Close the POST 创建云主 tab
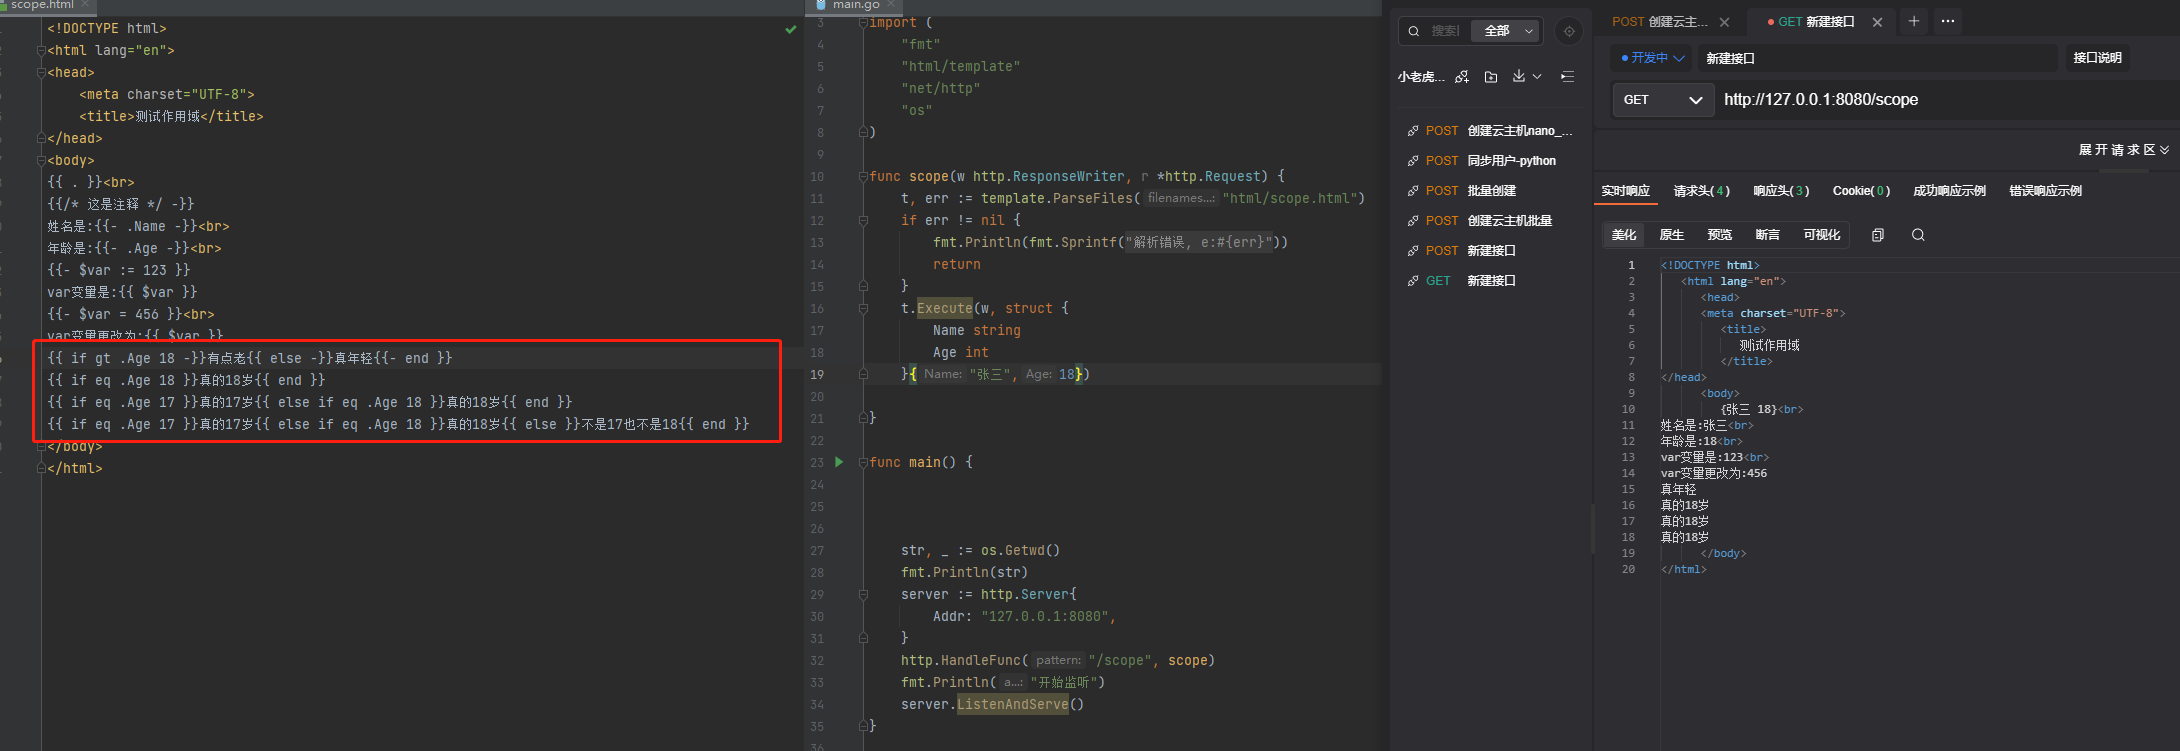The width and height of the screenshot is (2180, 751). tap(1724, 22)
